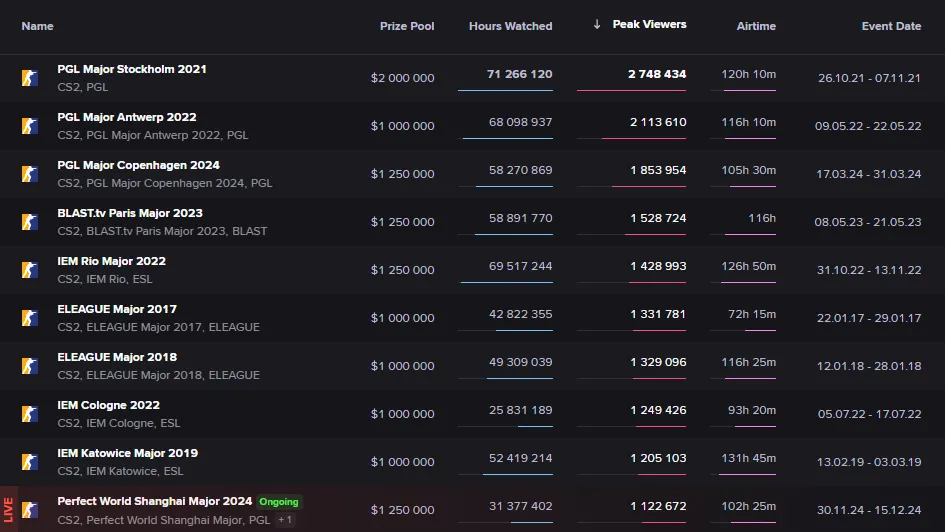
Task: Click CS2 game icon for PGL Major Antwerp 2022
Action: [x=30, y=126]
